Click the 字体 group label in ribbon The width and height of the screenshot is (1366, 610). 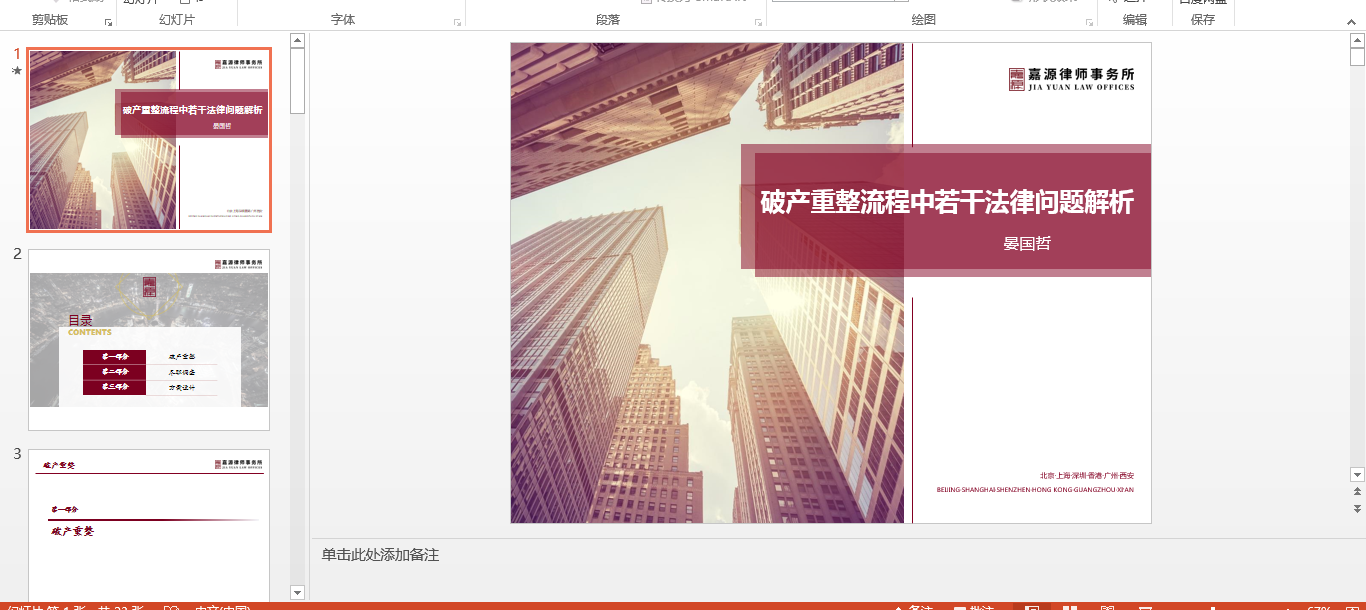[343, 20]
